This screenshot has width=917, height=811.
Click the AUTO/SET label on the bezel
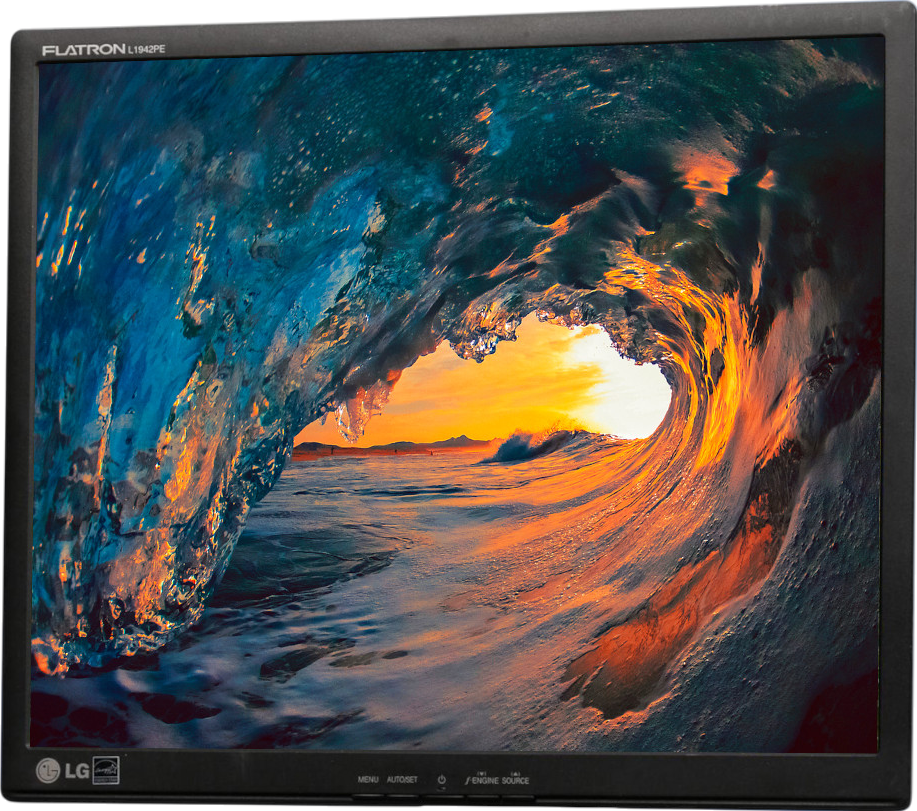click(x=402, y=779)
